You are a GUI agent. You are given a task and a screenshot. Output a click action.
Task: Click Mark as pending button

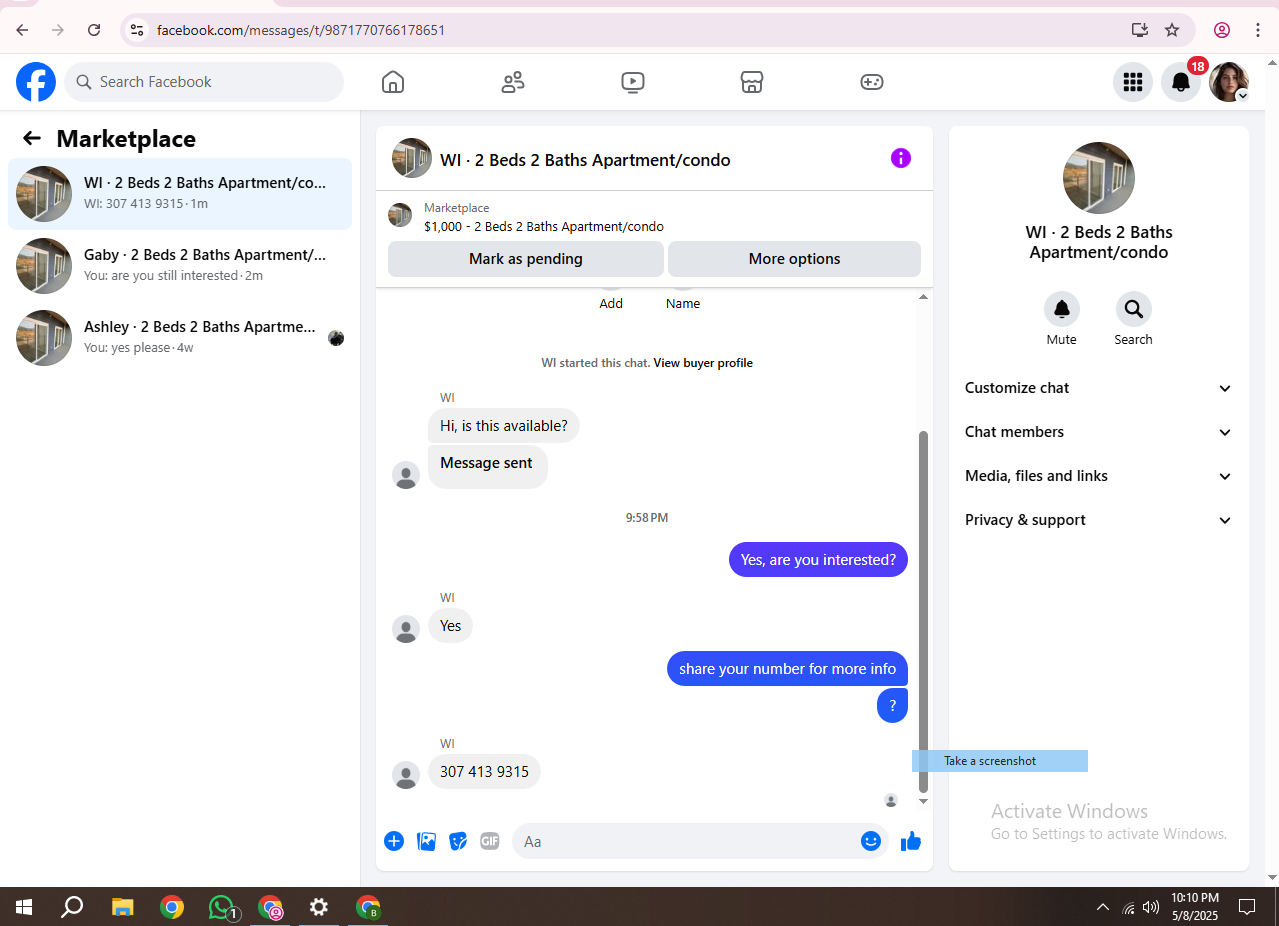526,259
